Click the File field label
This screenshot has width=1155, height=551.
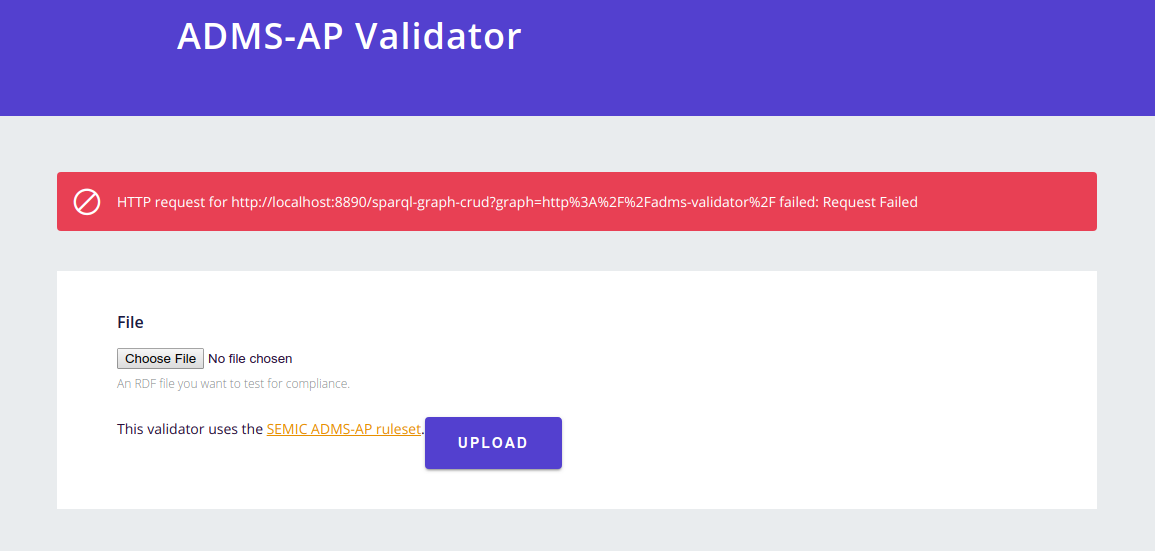pyautogui.click(x=130, y=322)
